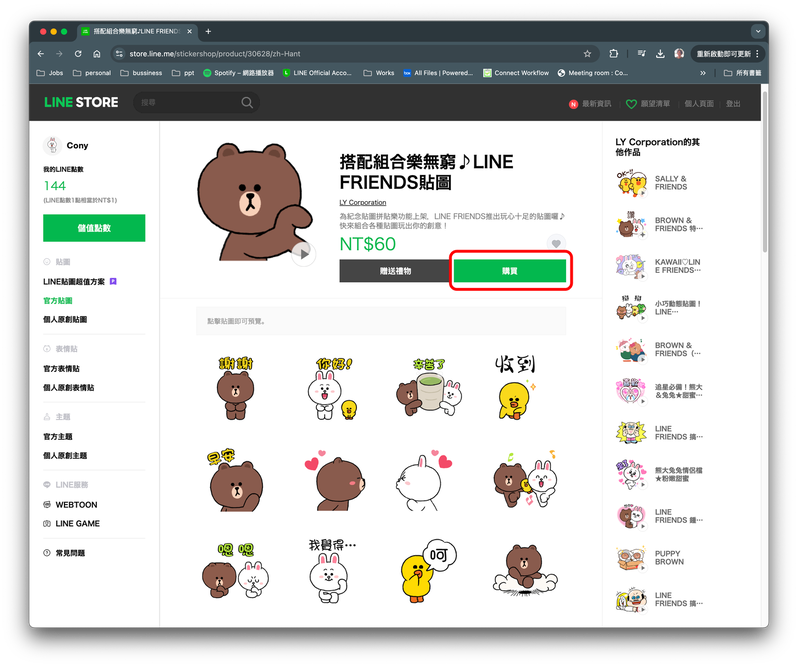This screenshot has width=799, height=667.
Task: Preview the 收到 Sally sticker
Action: pyautogui.click(x=517, y=388)
